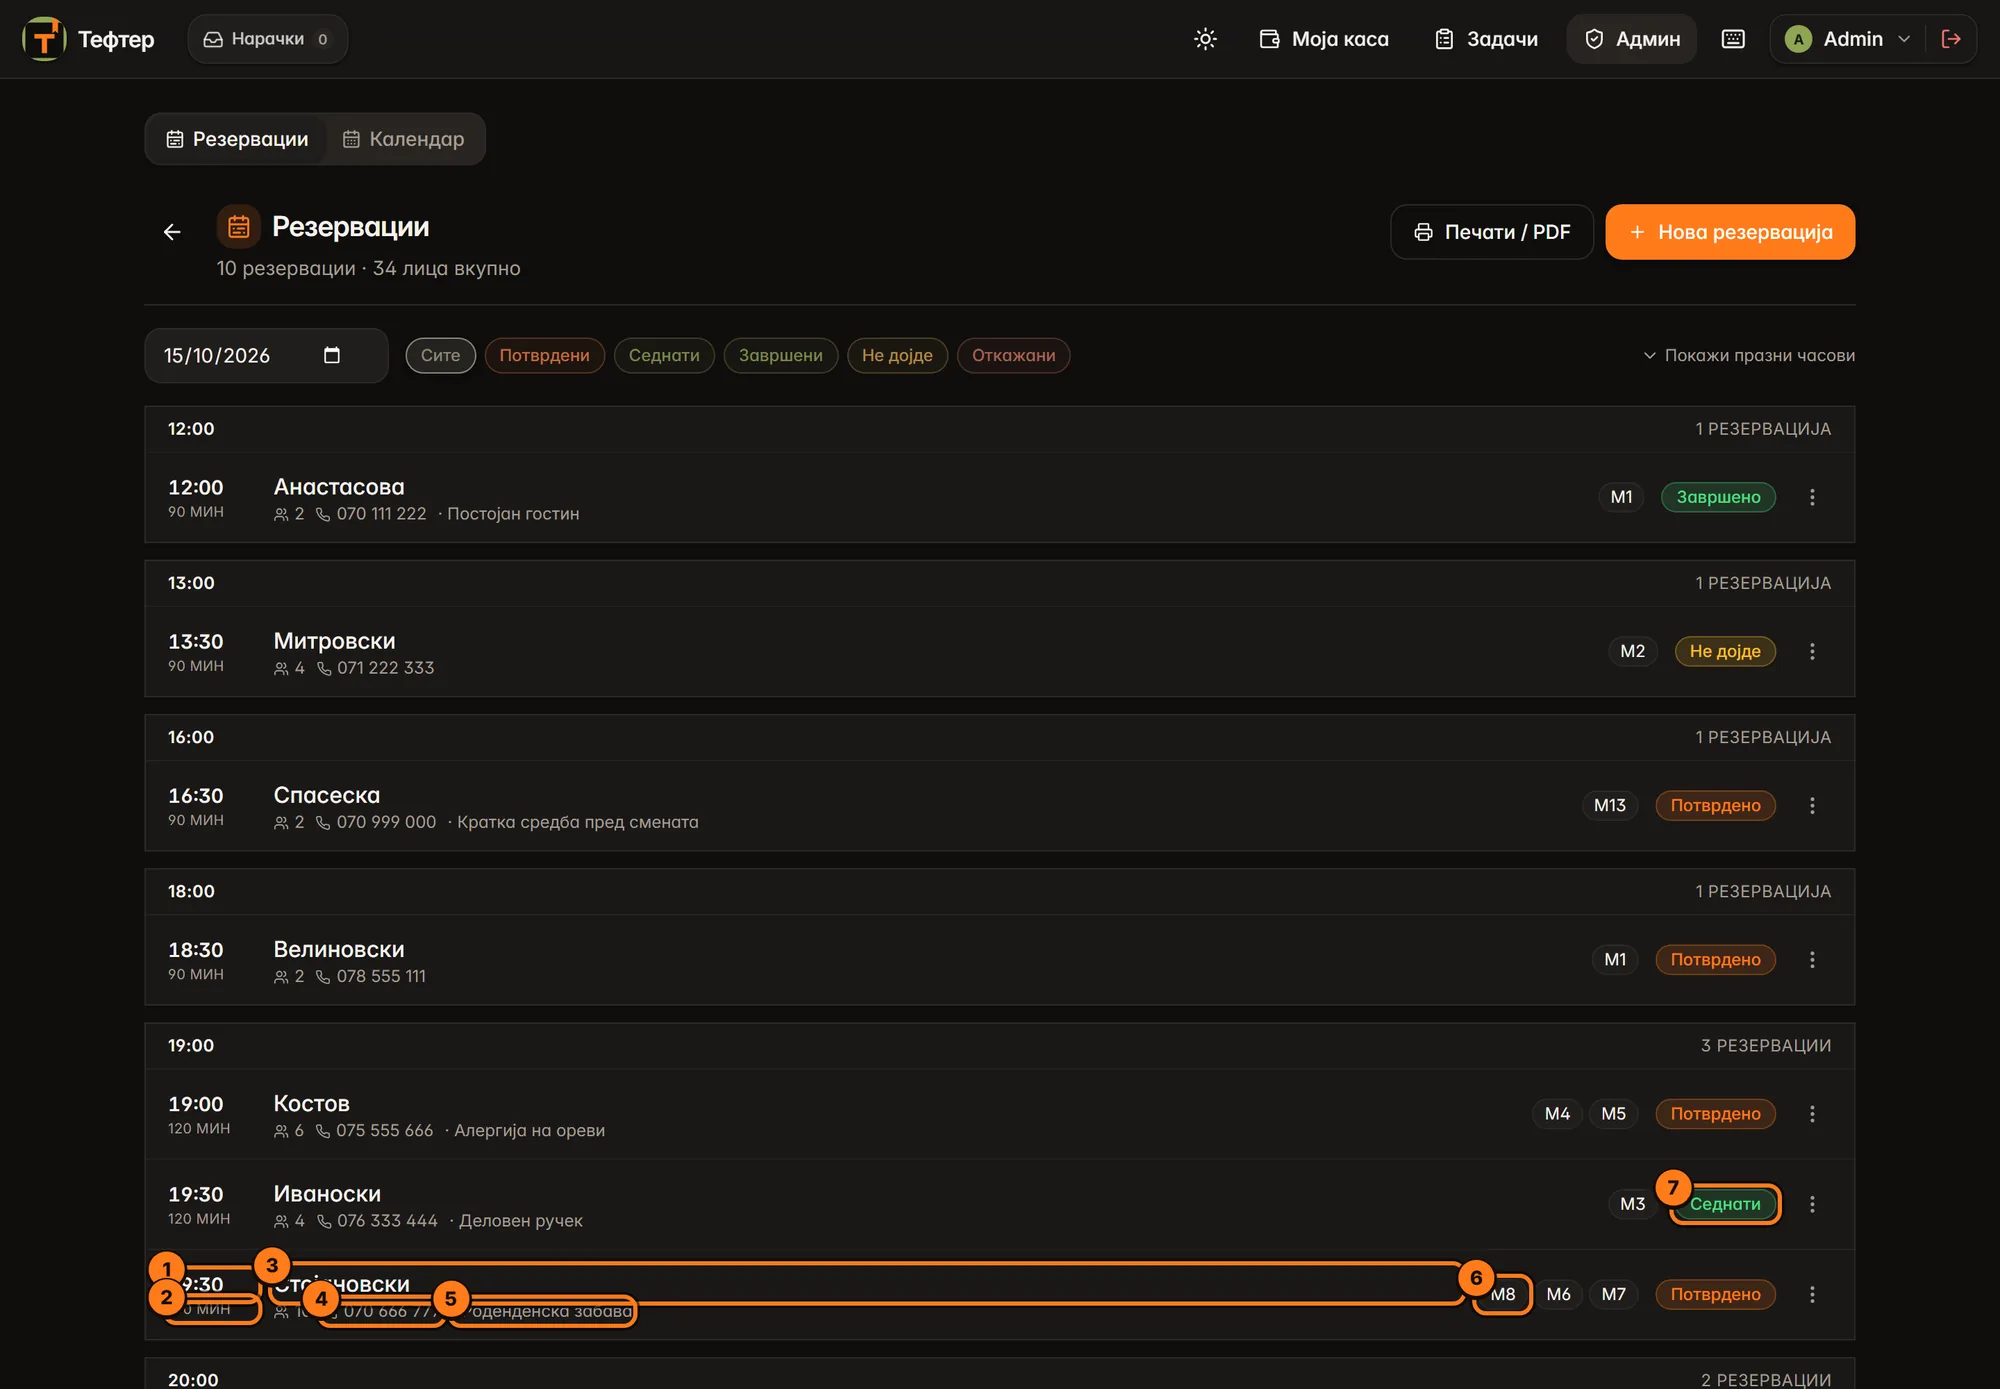Filter by Седнати status
2000x1389 pixels.
(664, 355)
